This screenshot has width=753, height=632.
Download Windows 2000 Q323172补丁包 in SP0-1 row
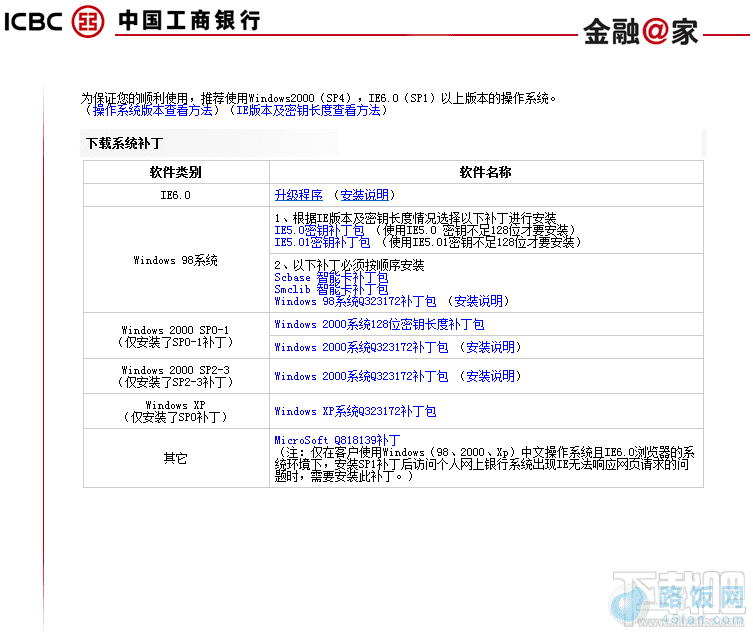[361, 347]
